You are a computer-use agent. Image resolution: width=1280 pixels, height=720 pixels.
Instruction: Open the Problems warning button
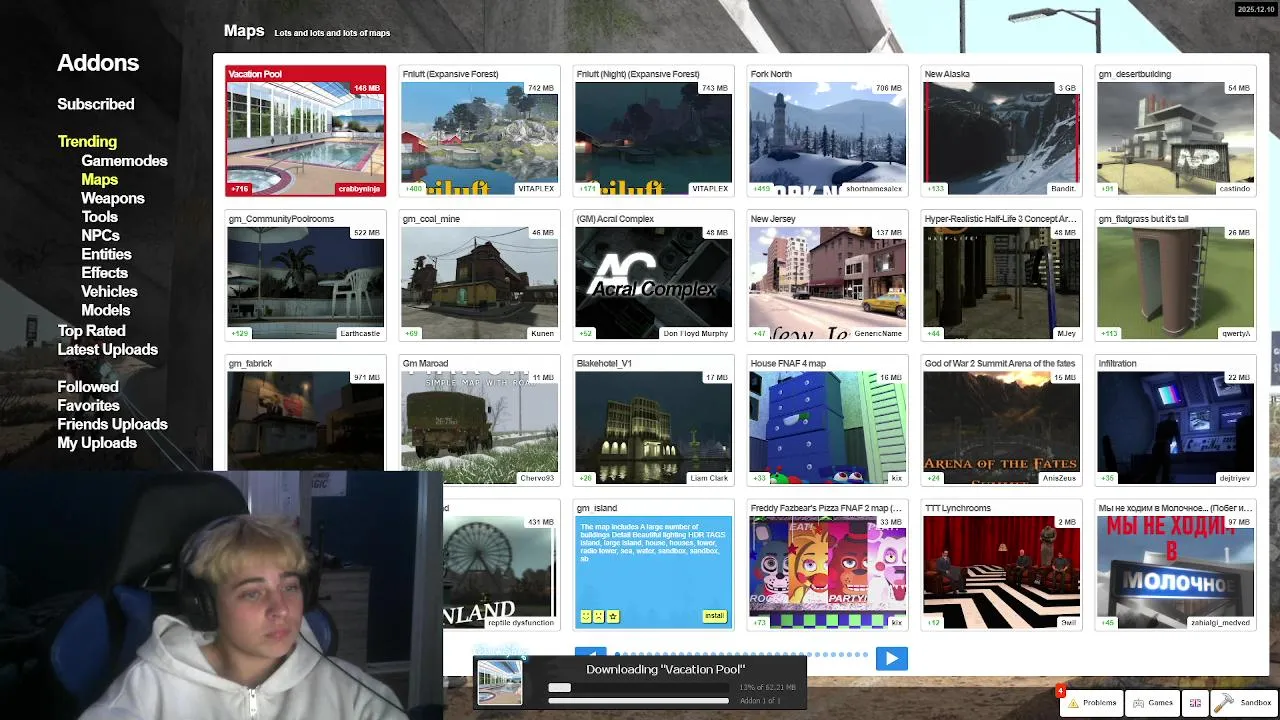1092,703
